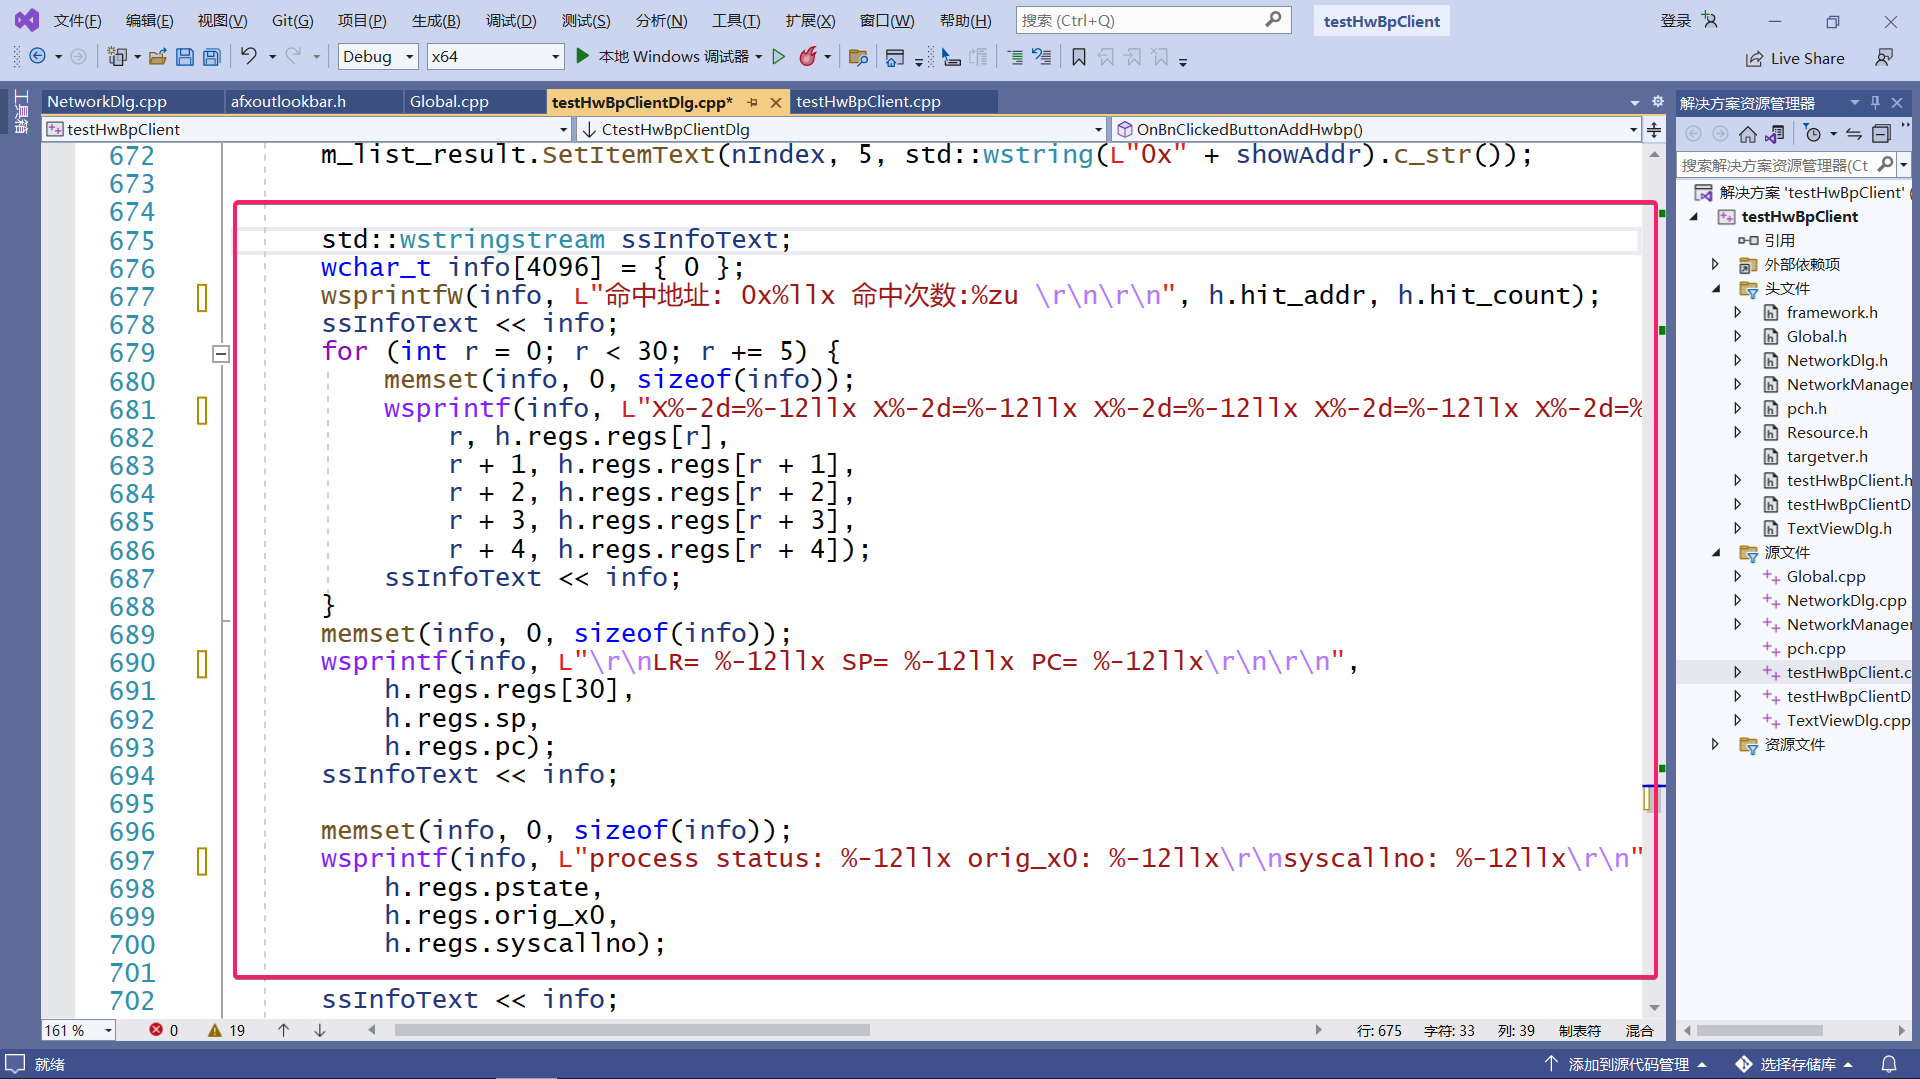Expand the 资源文件 folder in tree
This screenshot has height=1079, width=1920.
click(1716, 744)
